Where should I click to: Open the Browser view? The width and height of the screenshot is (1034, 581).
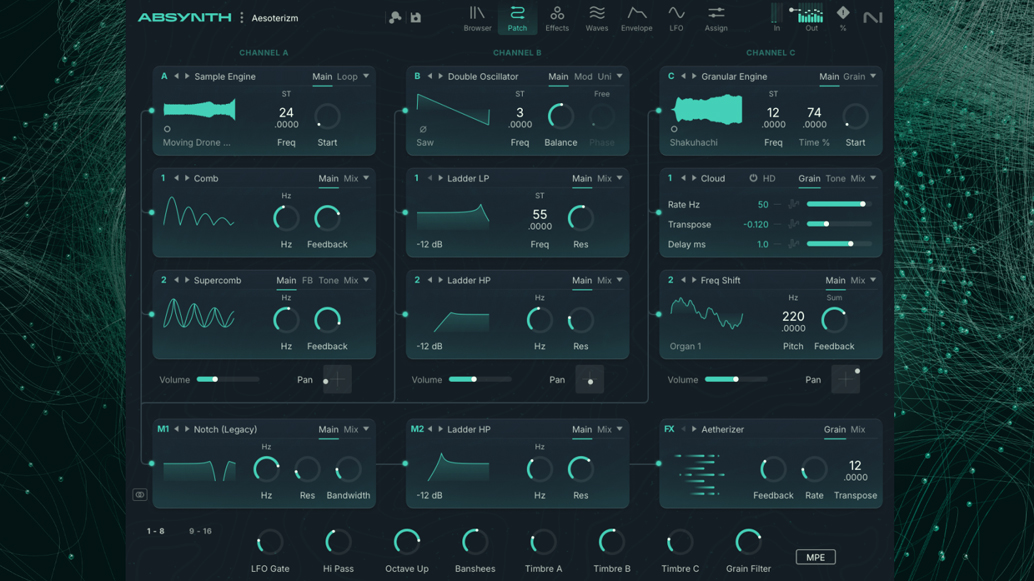[477, 17]
